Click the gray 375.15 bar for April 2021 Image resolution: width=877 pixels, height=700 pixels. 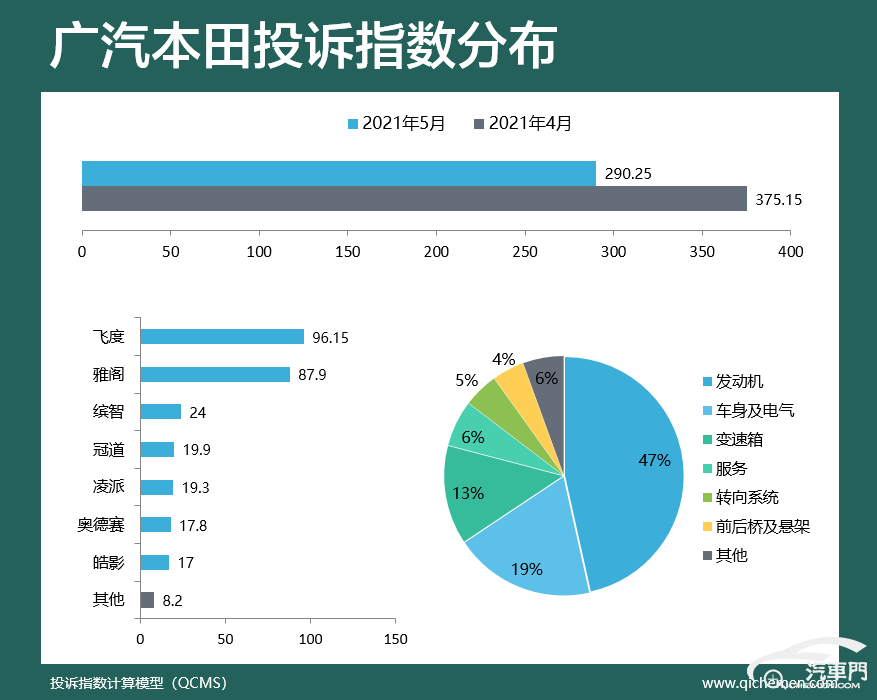pyautogui.click(x=414, y=198)
